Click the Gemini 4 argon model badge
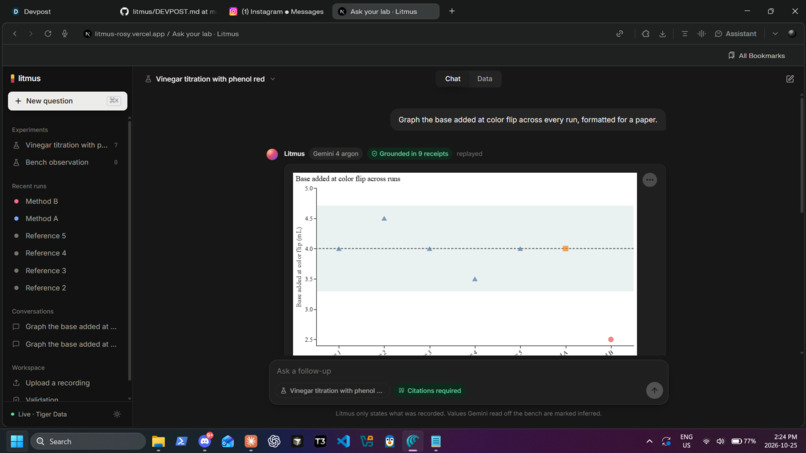 [335, 154]
